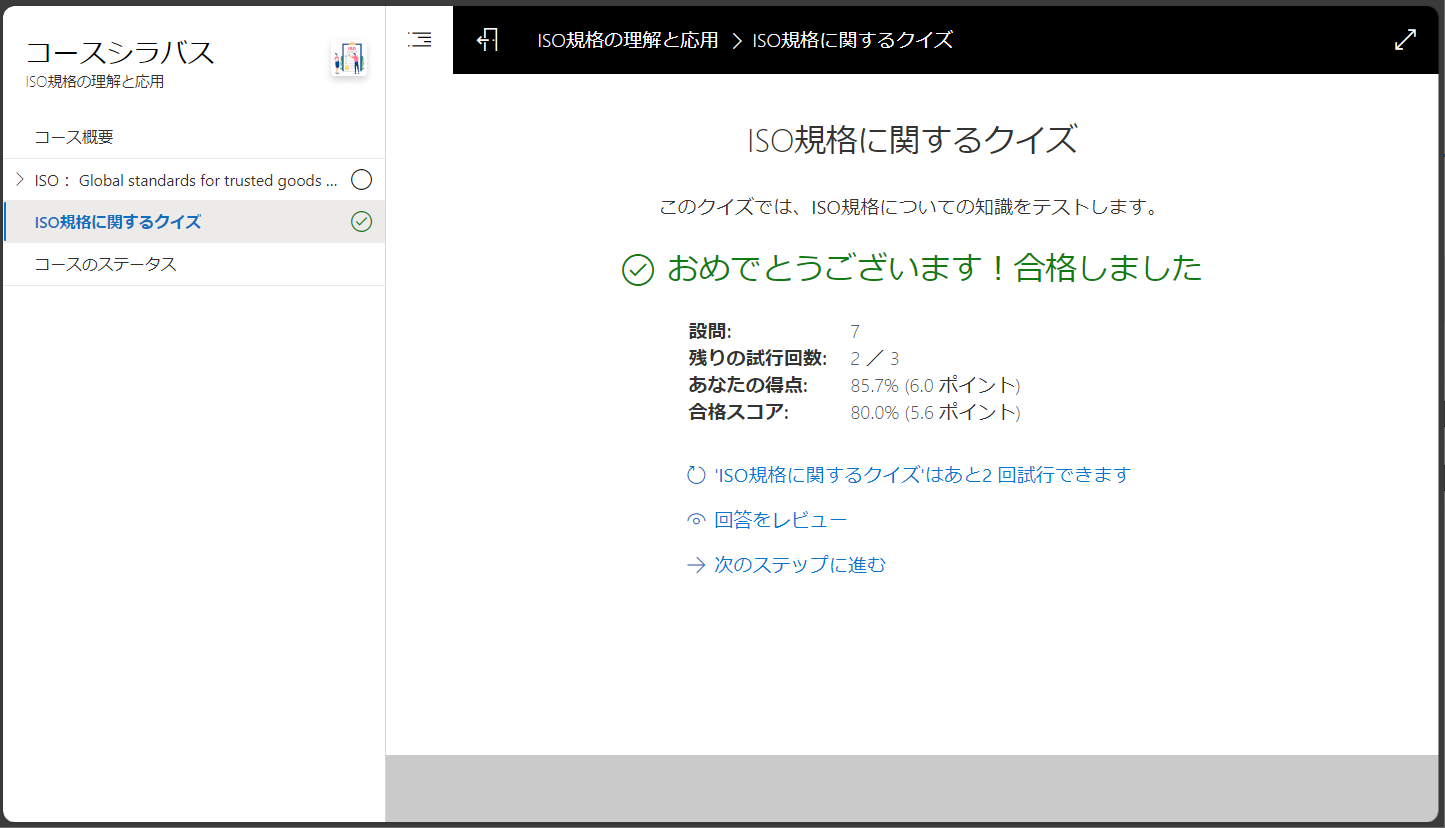1445x828 pixels.
Task: Click the ISO規格の理解と応用 breadcrumb
Action: click(x=628, y=40)
